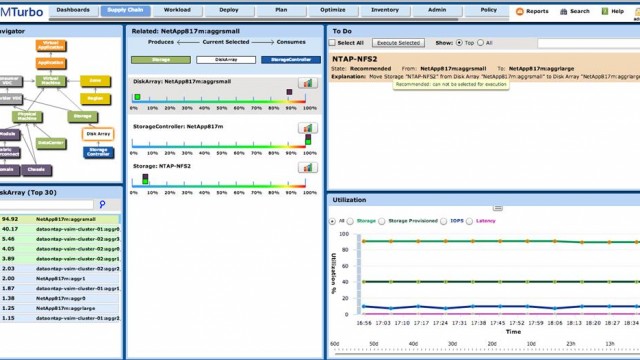640x360 pixels.
Task: Select the row with value 5.46
Action: click(x=60, y=239)
